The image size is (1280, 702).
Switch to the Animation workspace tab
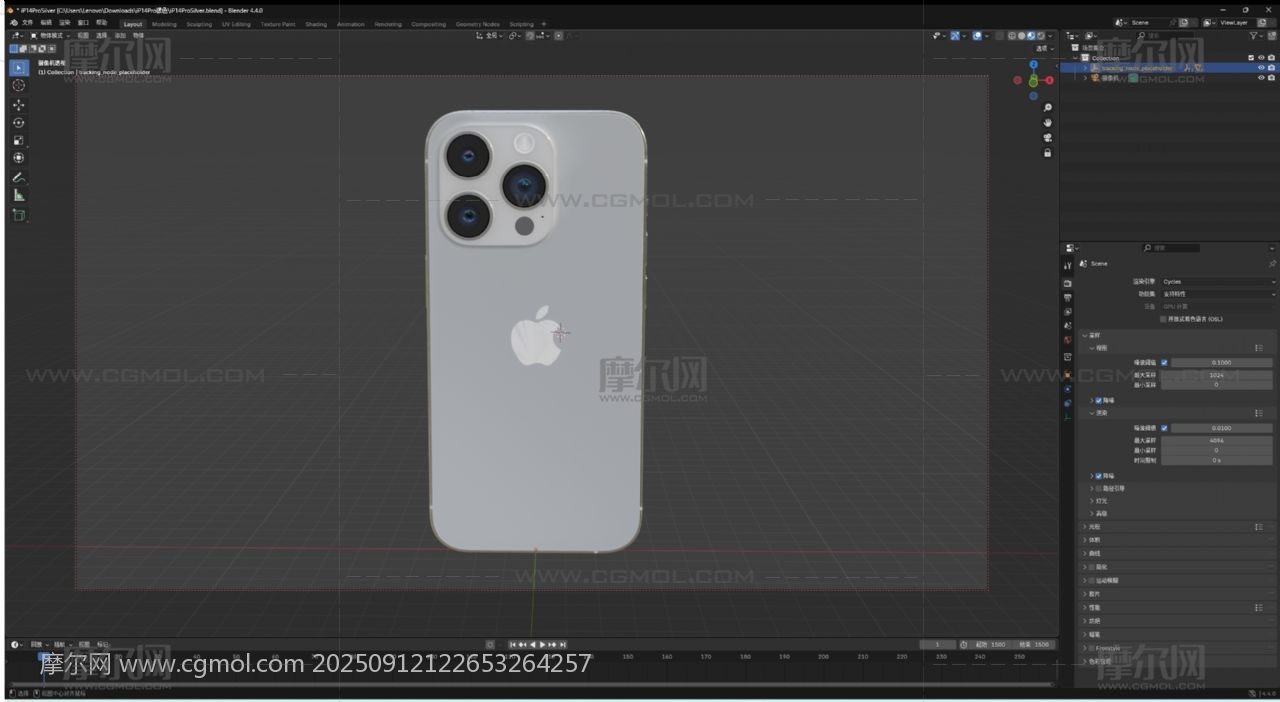(351, 24)
